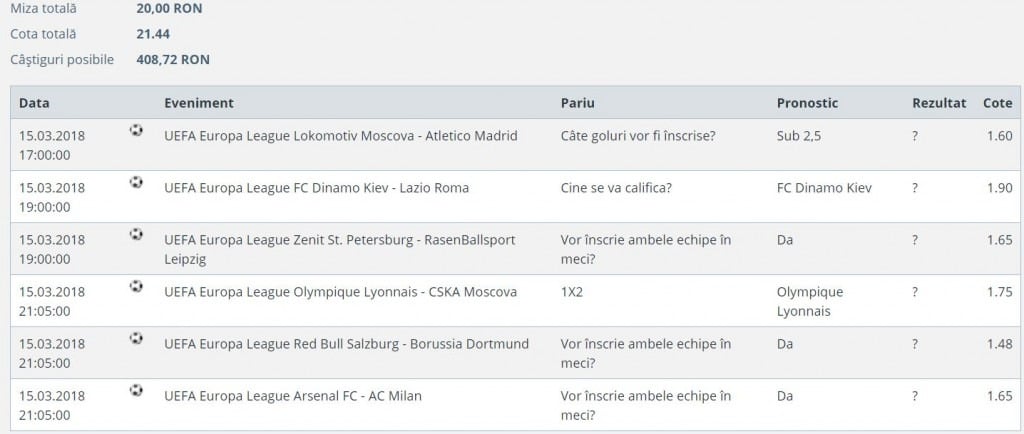
Task: Click soccer ball icon for Zenit St. Petersburg match
Action: click(x=136, y=234)
